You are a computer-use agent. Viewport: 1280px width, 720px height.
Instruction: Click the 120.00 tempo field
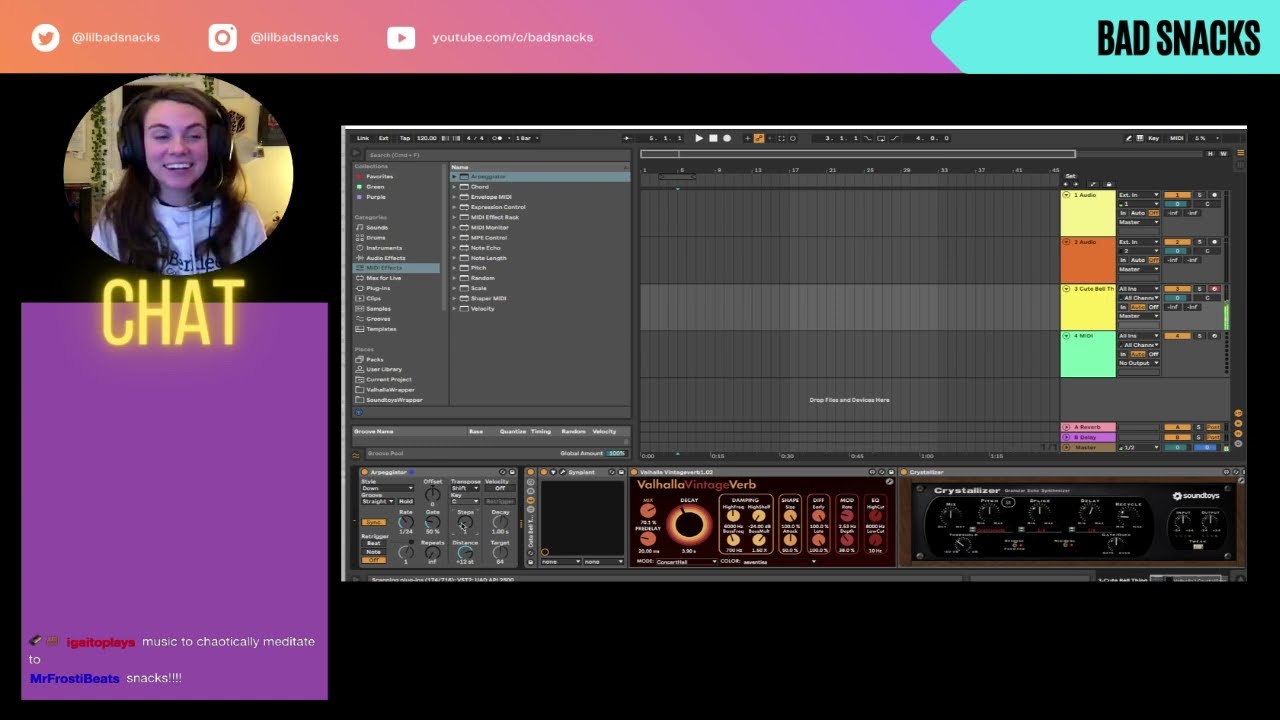tap(426, 138)
